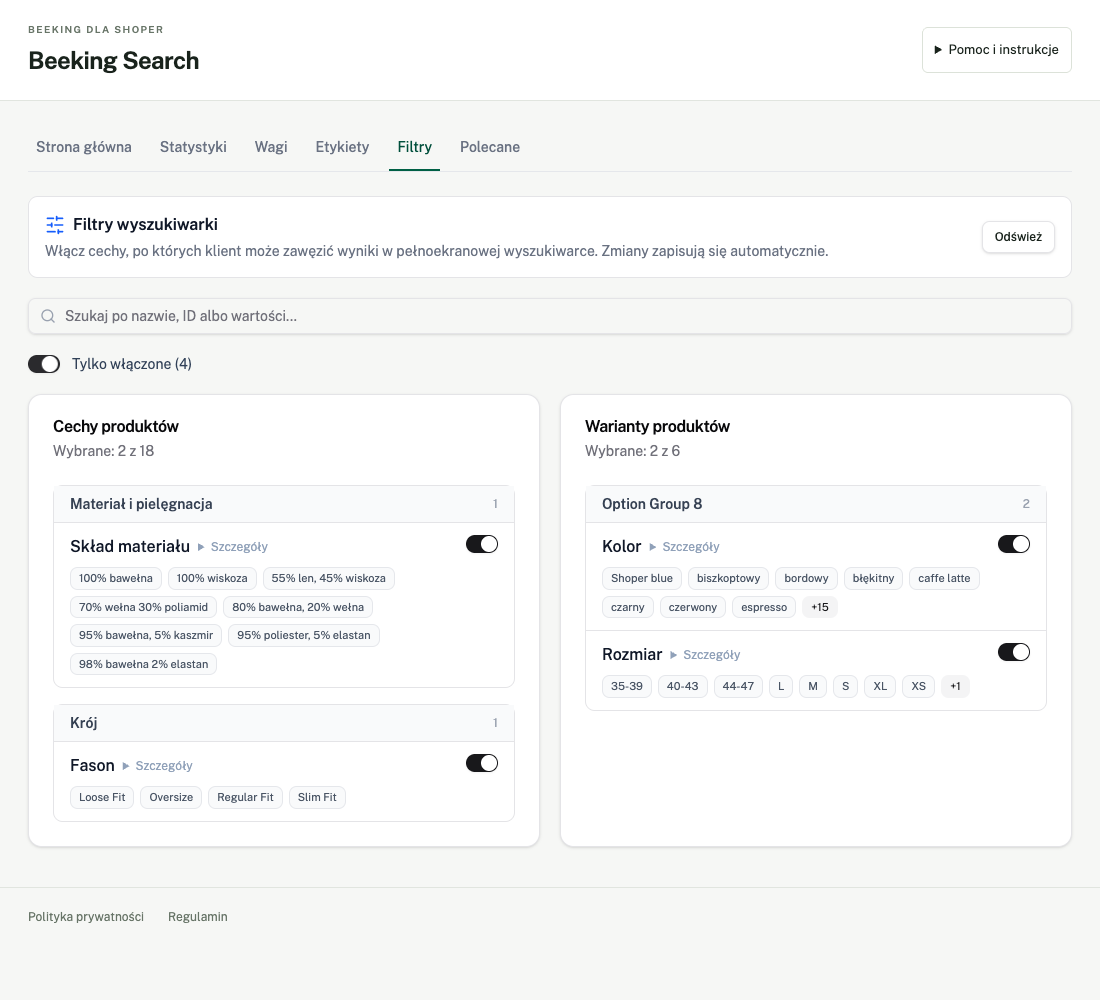This screenshot has width=1100, height=1000.
Task: Click the 70% wełna 30% poliamid chip
Action: pyautogui.click(x=143, y=607)
